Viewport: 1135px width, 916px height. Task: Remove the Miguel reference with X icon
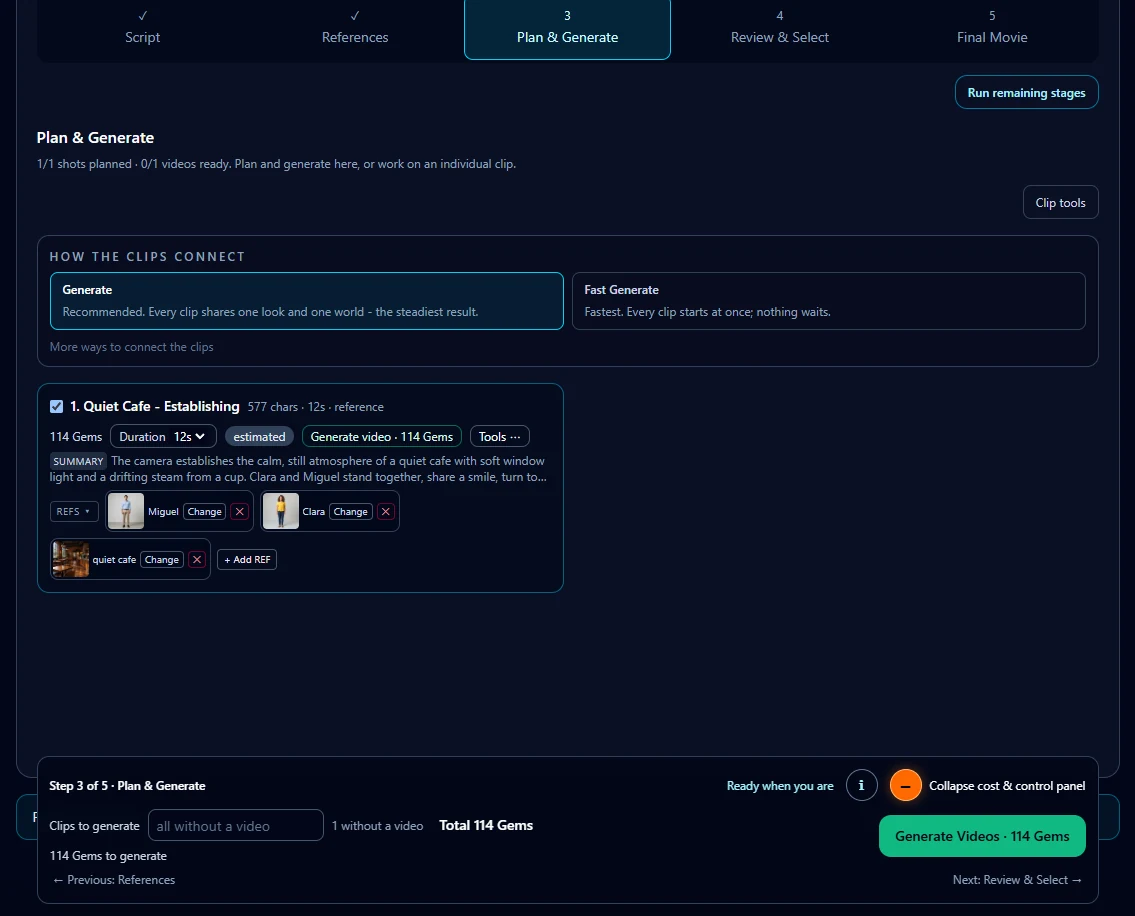tap(240, 511)
